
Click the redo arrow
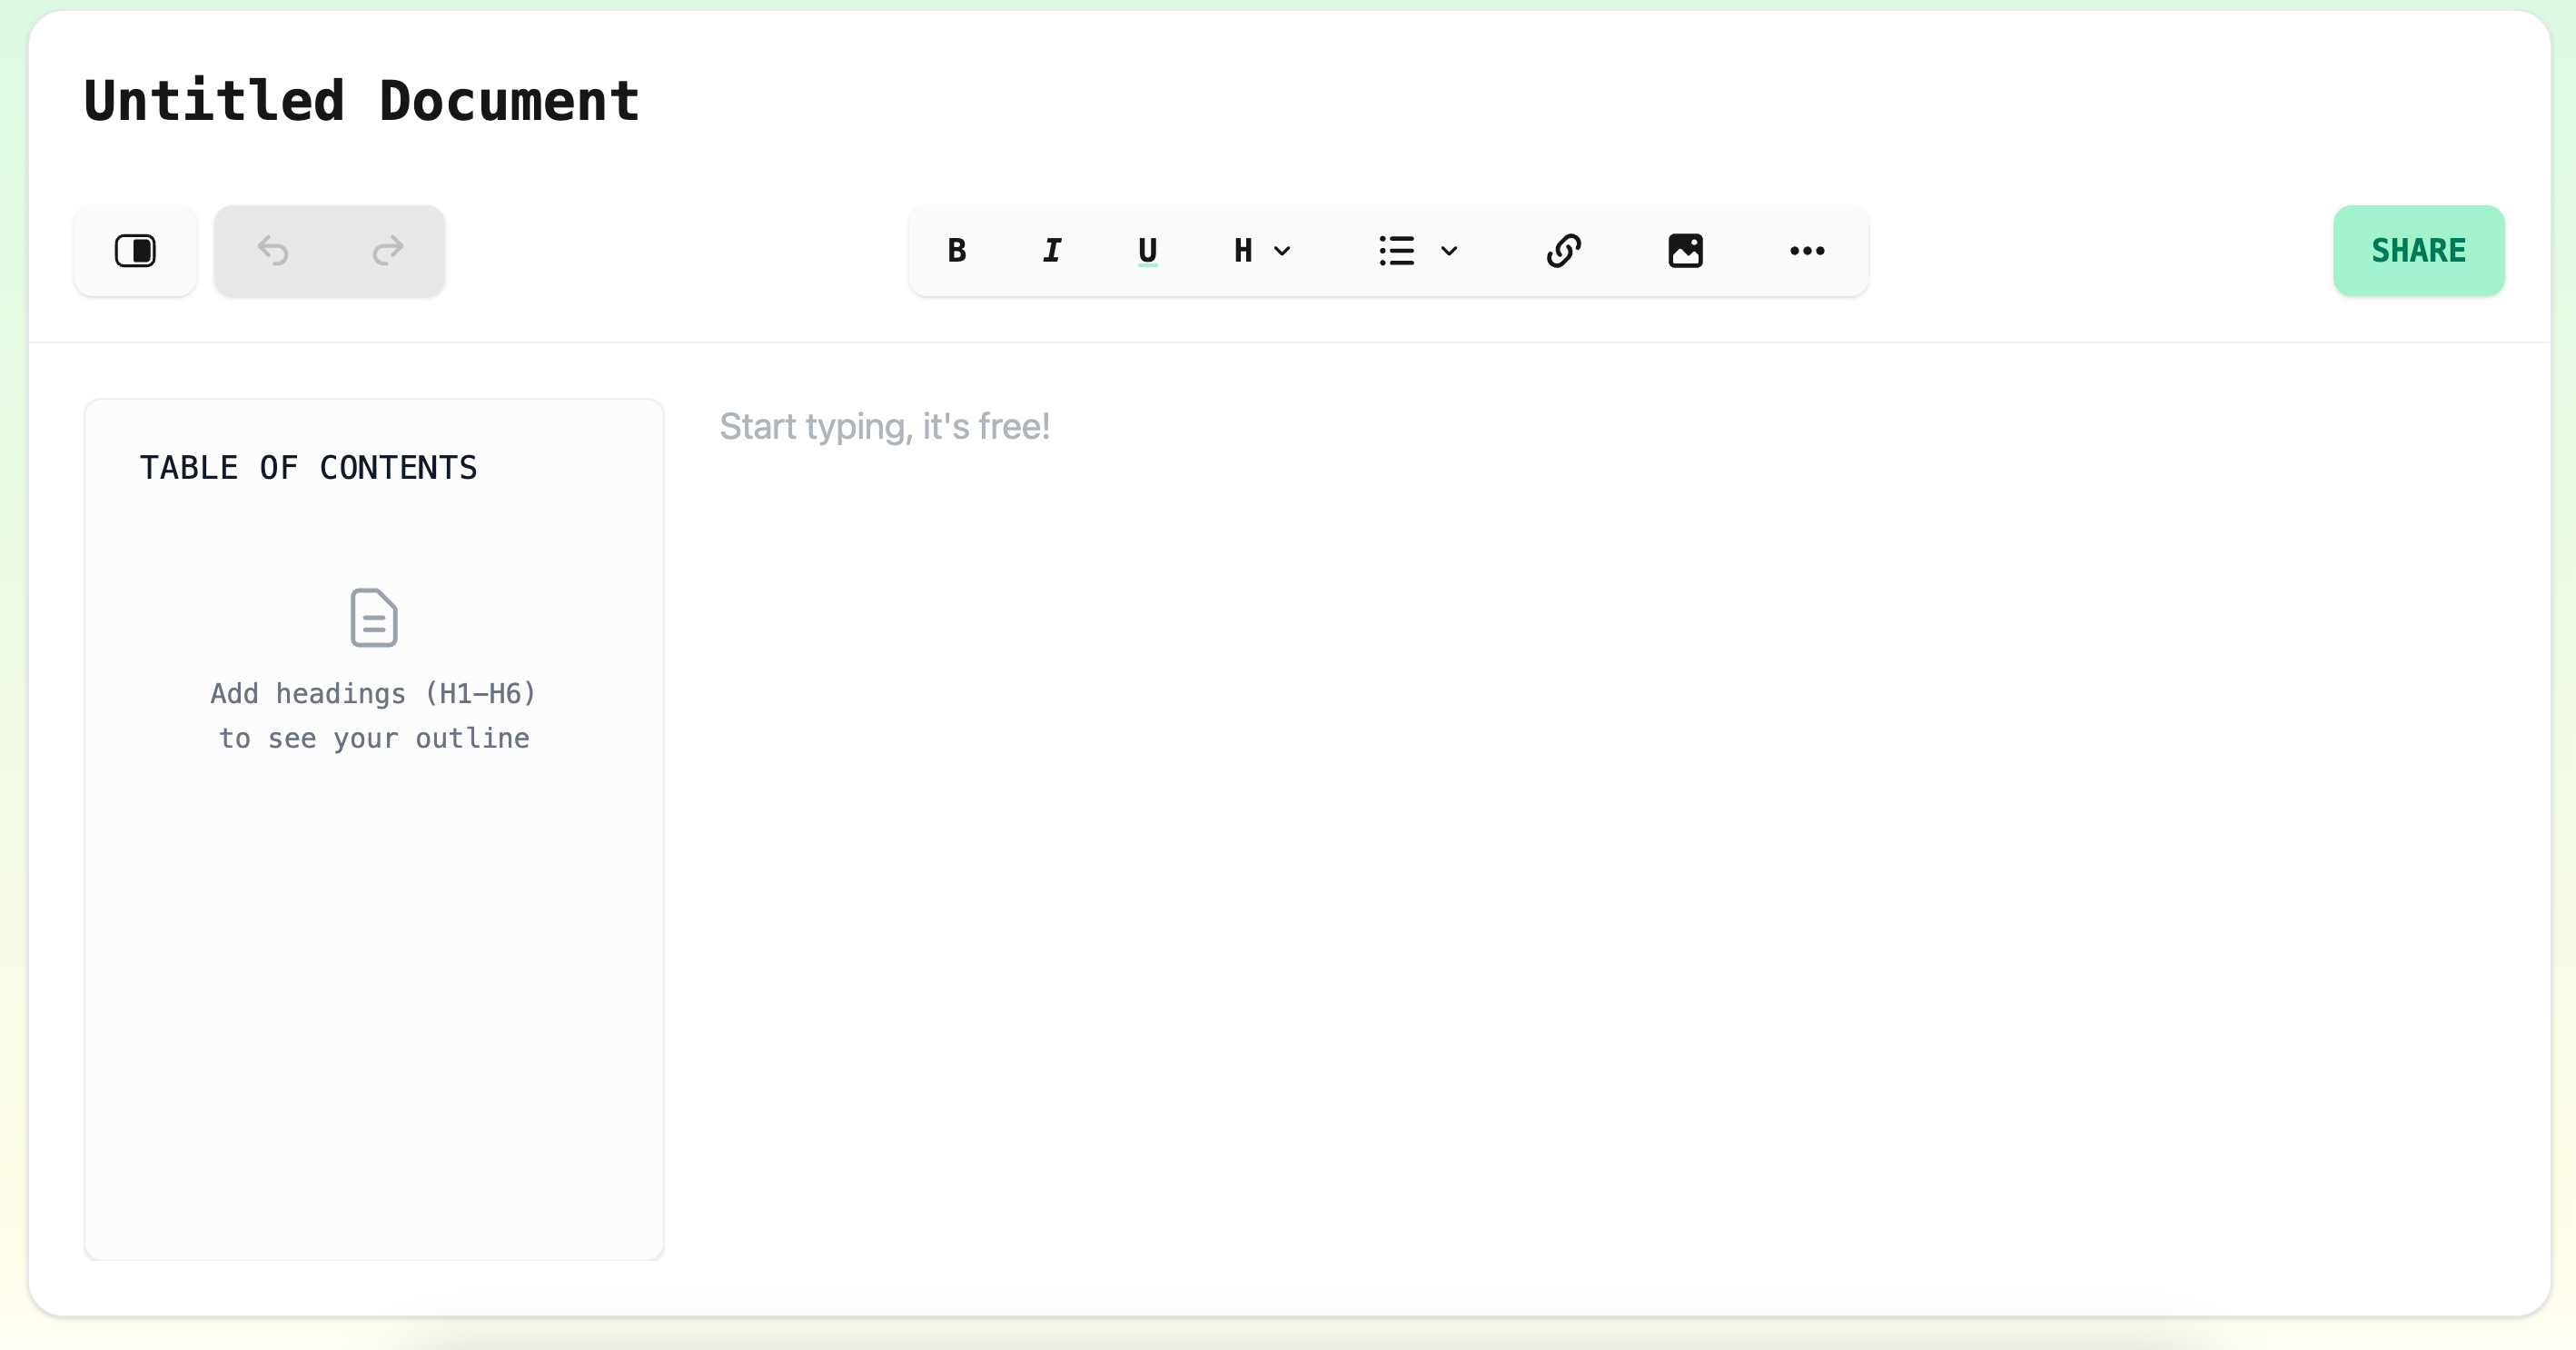pos(388,250)
